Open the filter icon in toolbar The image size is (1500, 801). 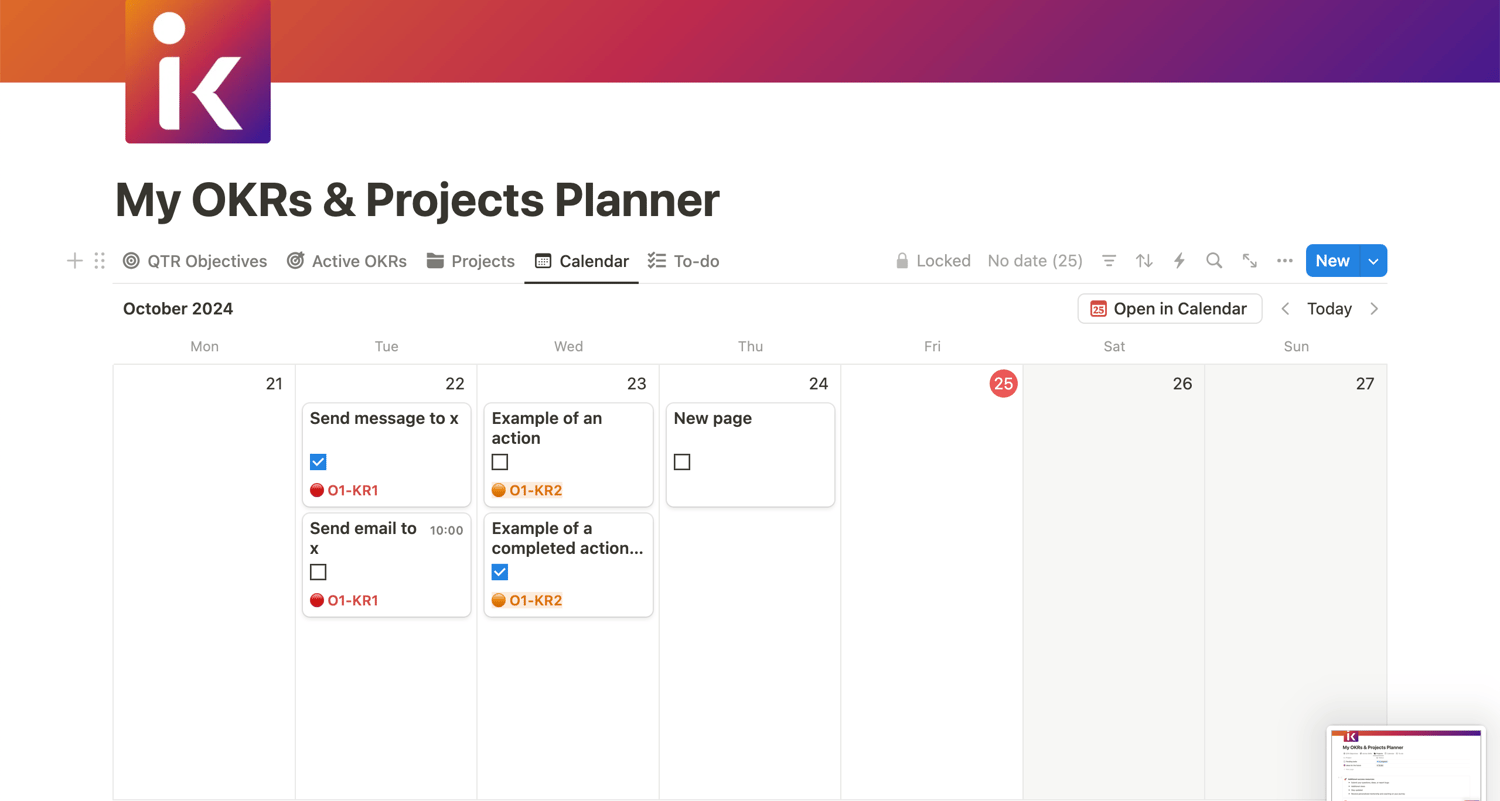pyautogui.click(x=1109, y=261)
